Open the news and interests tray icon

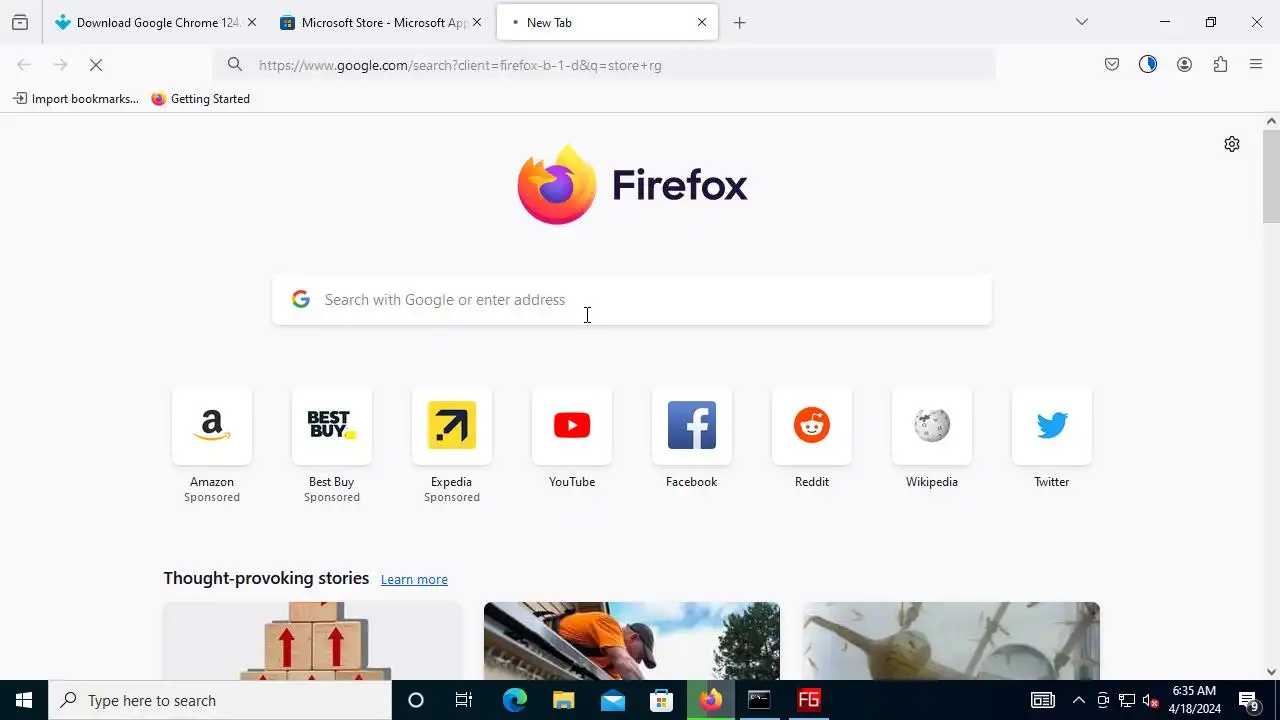(1042, 700)
